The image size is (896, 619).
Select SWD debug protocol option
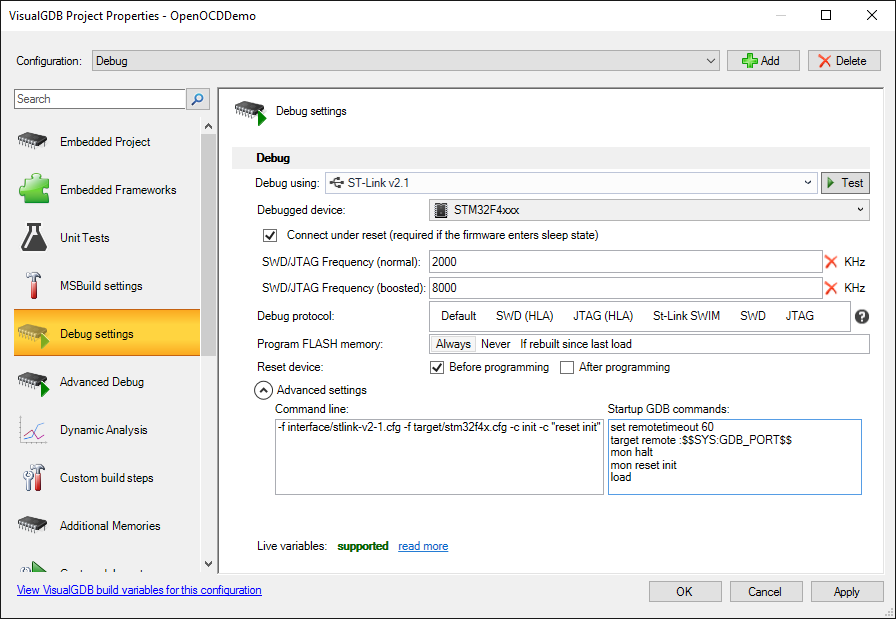753,316
